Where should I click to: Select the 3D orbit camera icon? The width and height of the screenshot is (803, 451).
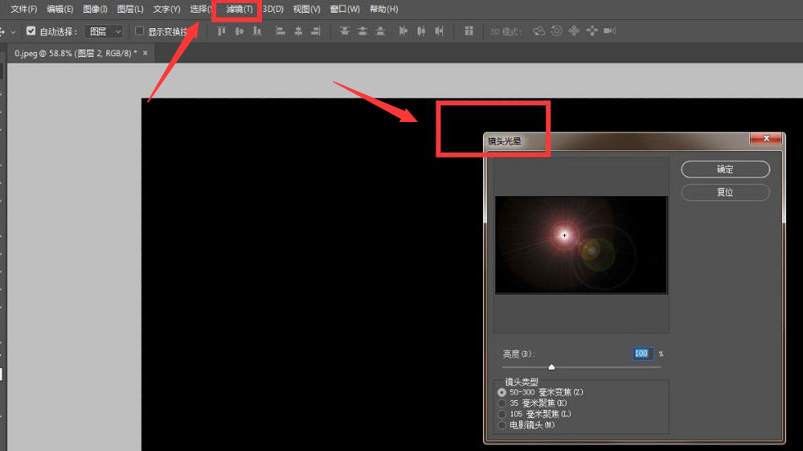(539, 32)
